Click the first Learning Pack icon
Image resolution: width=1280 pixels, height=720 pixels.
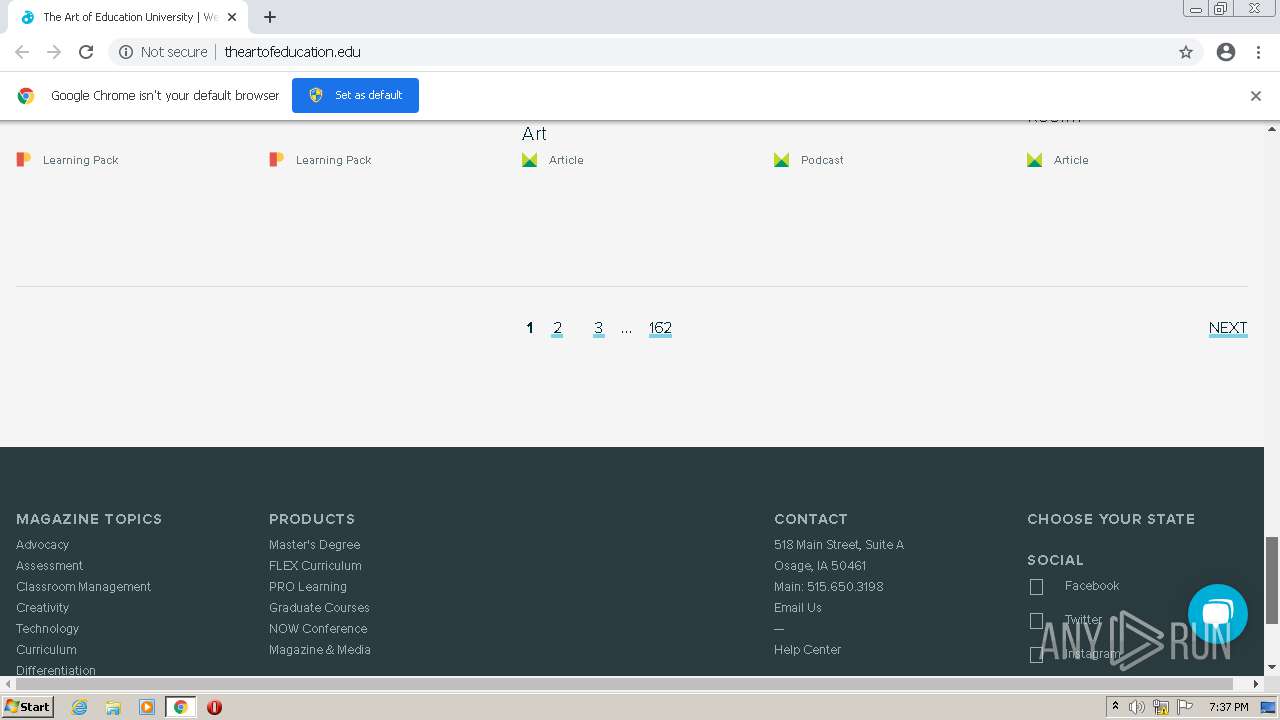(x=24, y=159)
